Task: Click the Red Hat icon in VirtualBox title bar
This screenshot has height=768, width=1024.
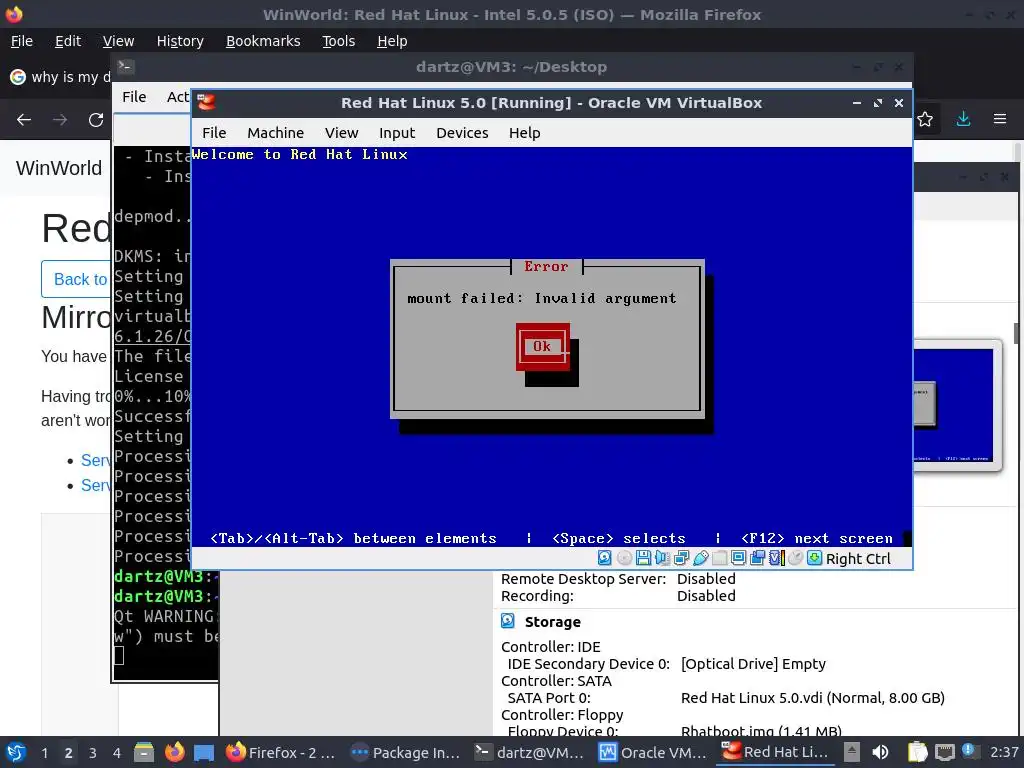Action: [206, 103]
